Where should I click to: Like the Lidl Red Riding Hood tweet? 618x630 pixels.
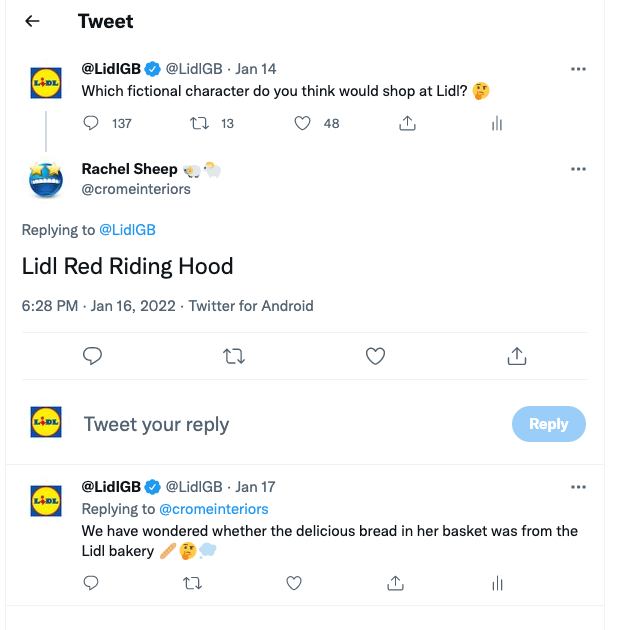(375, 356)
